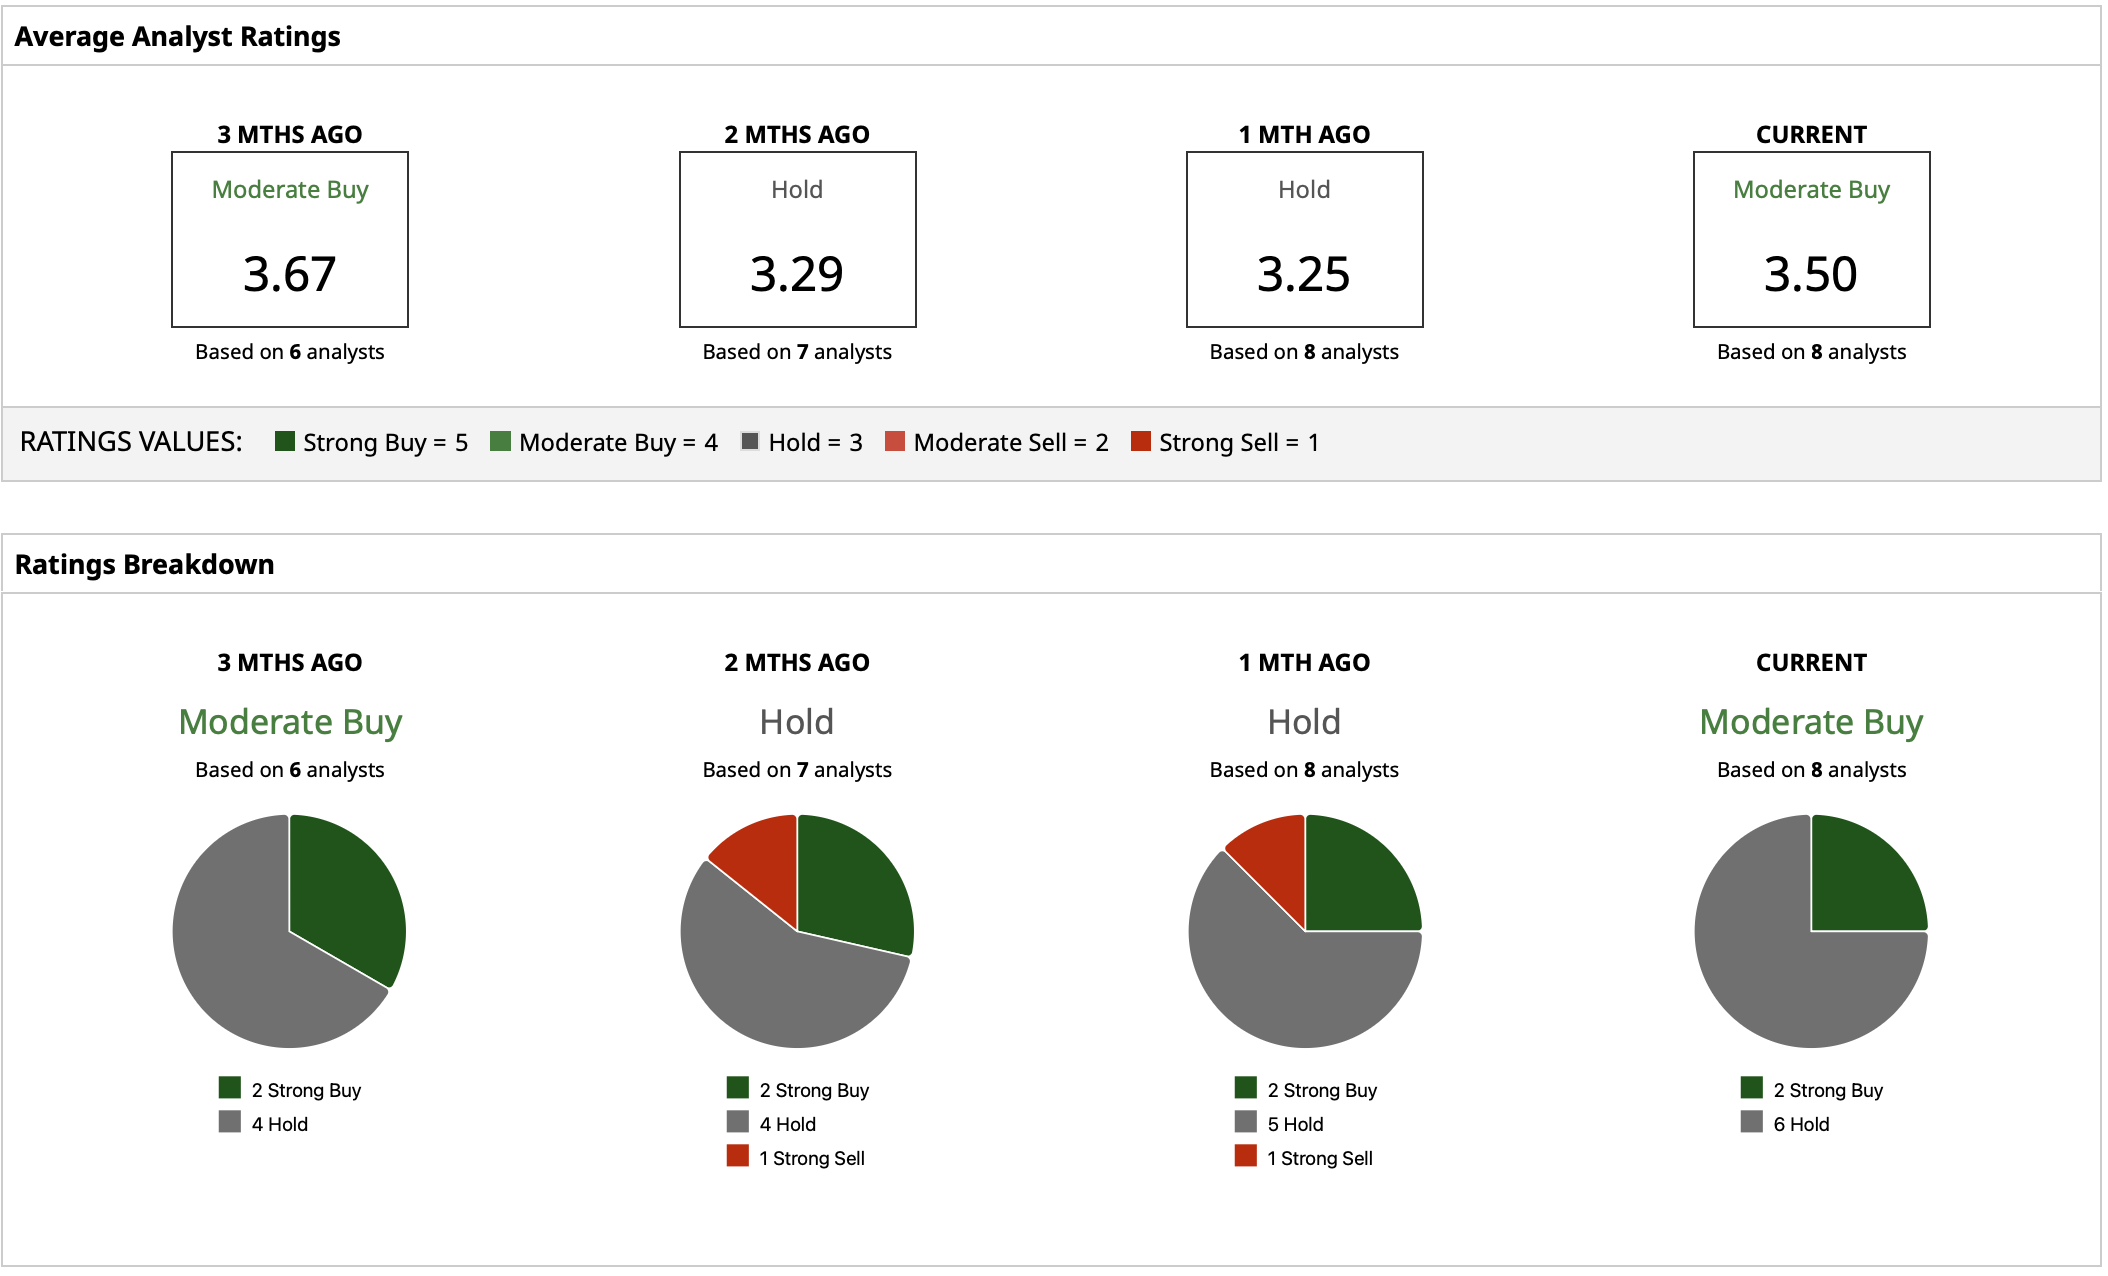Click '5 Hold' legend swatch
The height and width of the screenshot is (1276, 2108).
pos(1246,1122)
